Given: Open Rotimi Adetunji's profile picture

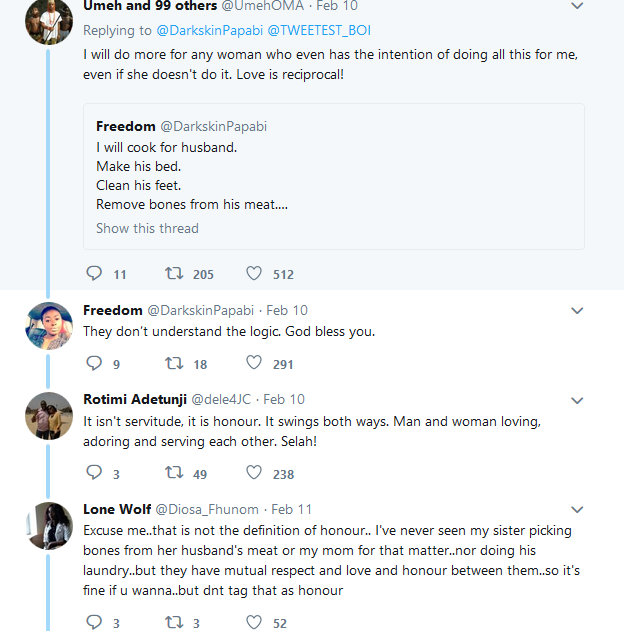Looking at the screenshot, I should [x=48, y=415].
